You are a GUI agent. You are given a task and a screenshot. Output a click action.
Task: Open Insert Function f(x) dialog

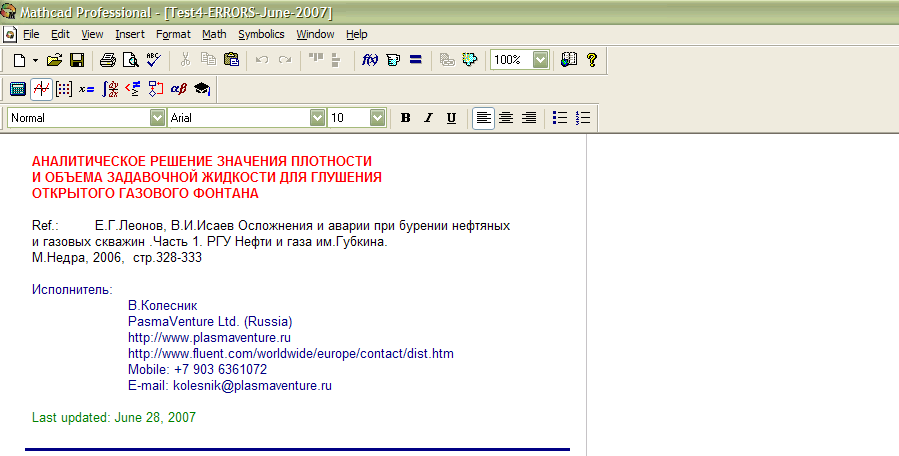[x=370, y=60]
